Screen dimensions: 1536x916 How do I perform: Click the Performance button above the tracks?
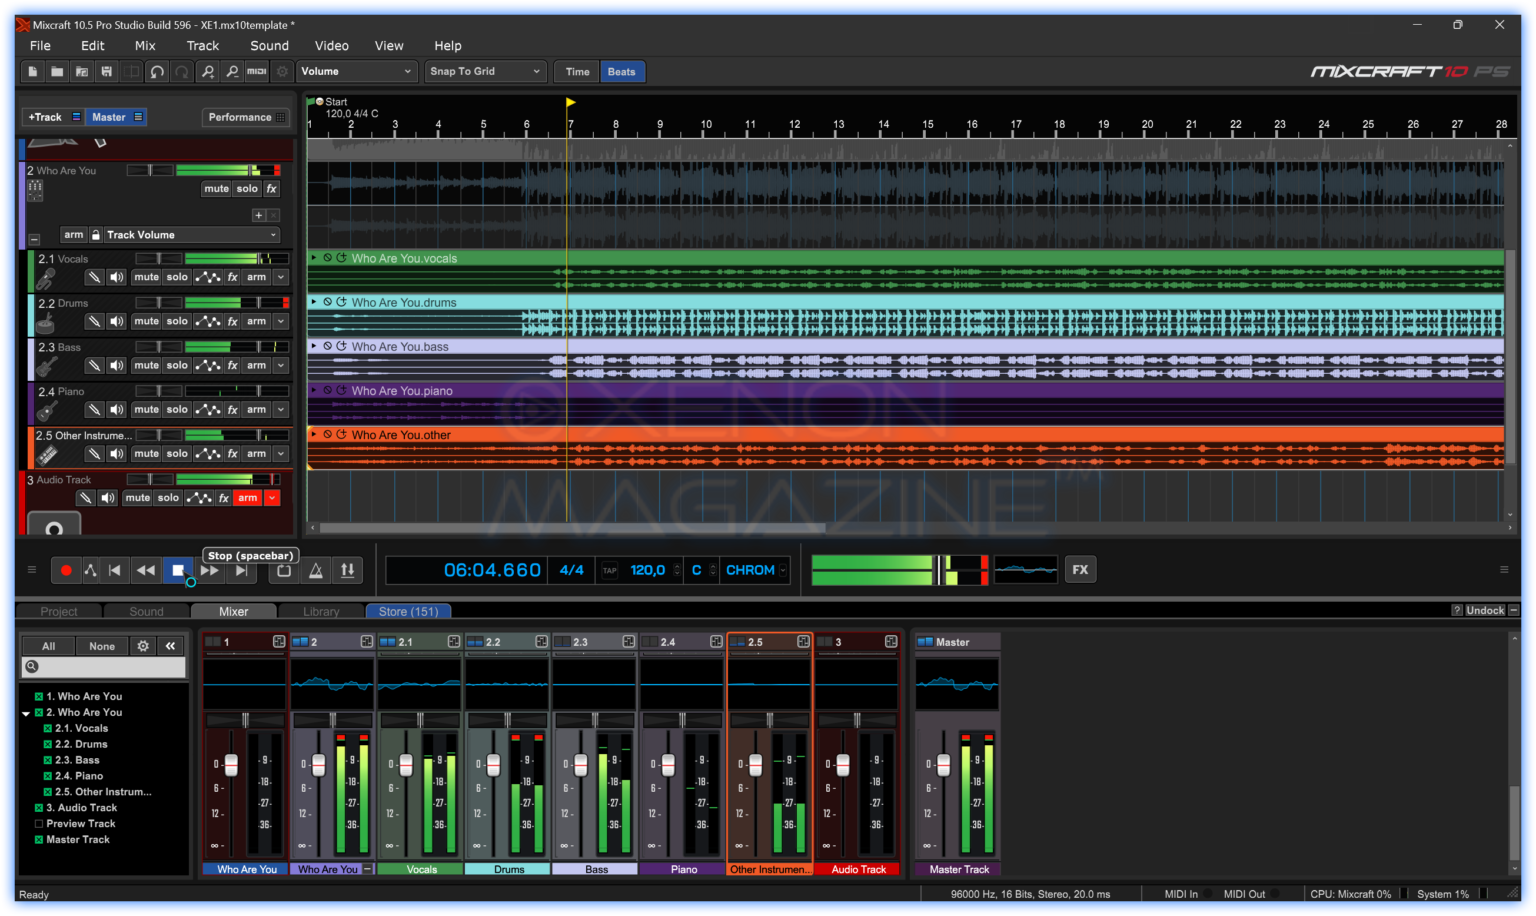(x=240, y=117)
